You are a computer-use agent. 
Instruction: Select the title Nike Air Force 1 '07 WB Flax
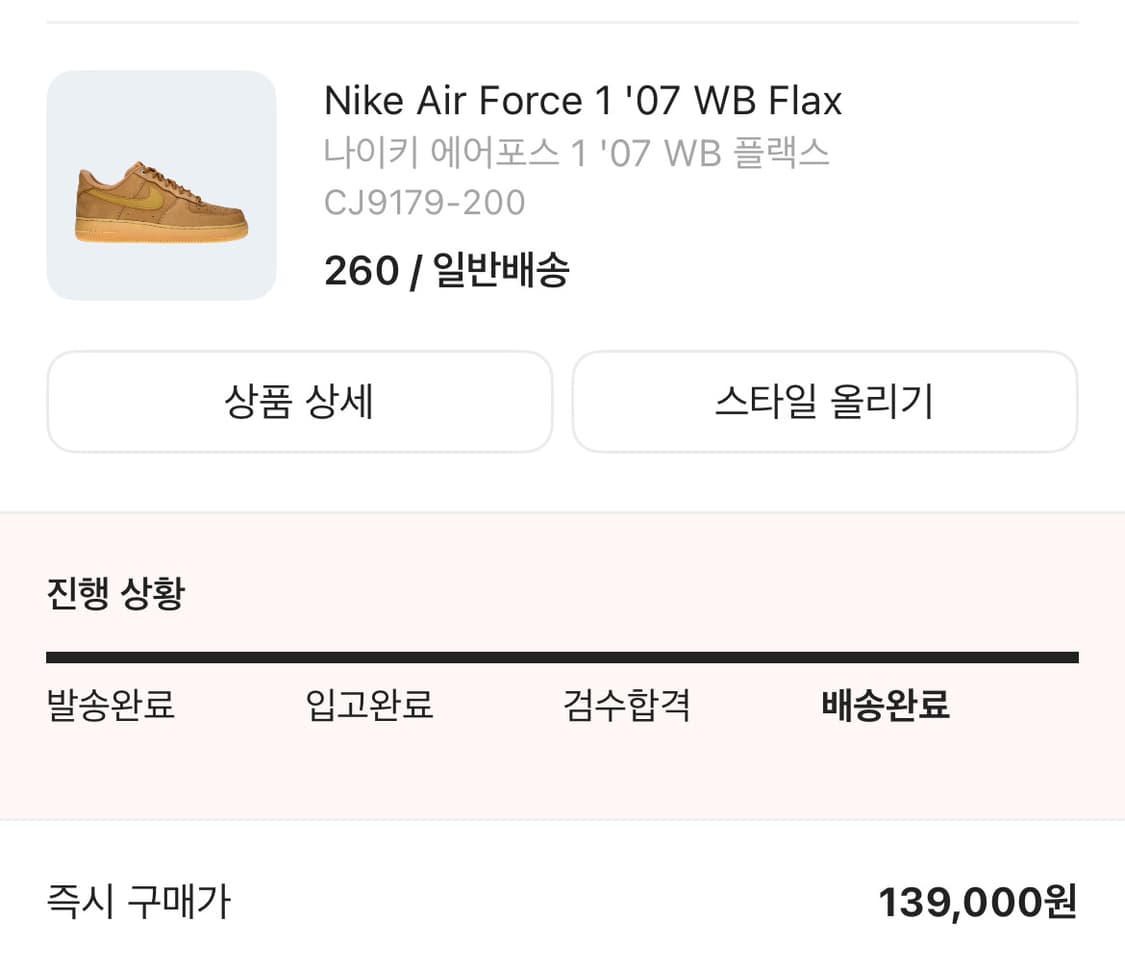[583, 99]
